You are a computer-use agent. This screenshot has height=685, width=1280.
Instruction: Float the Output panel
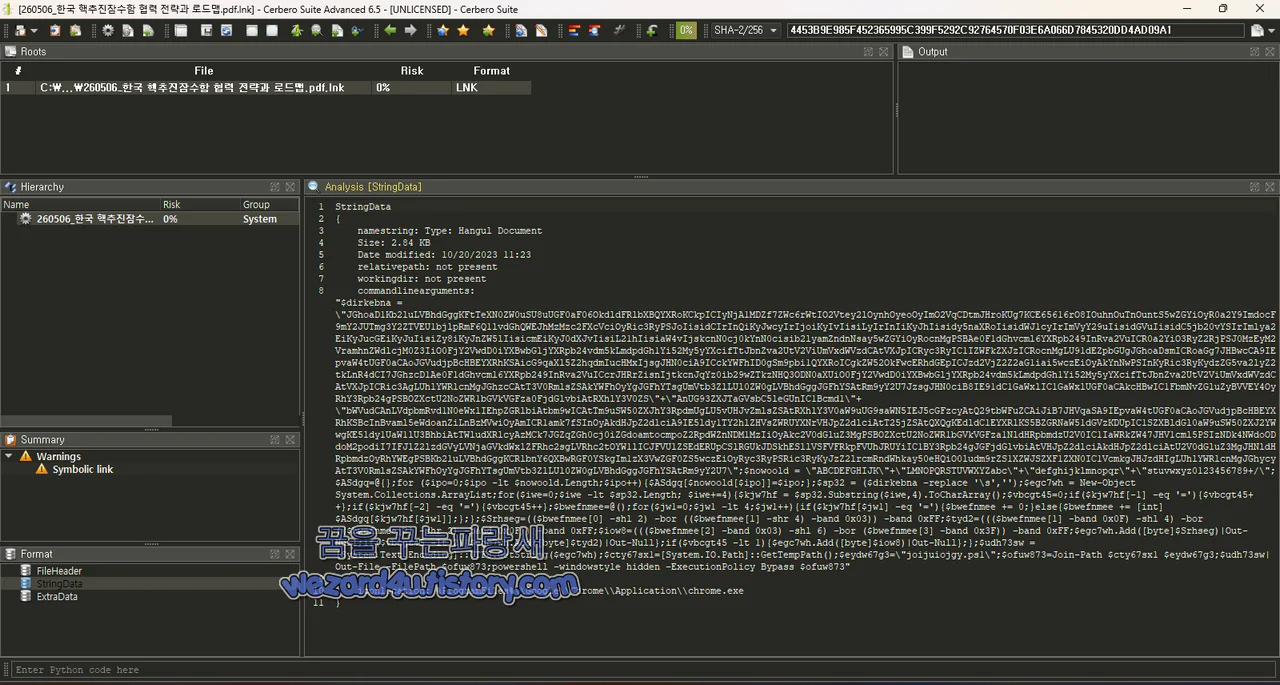click(1255, 51)
